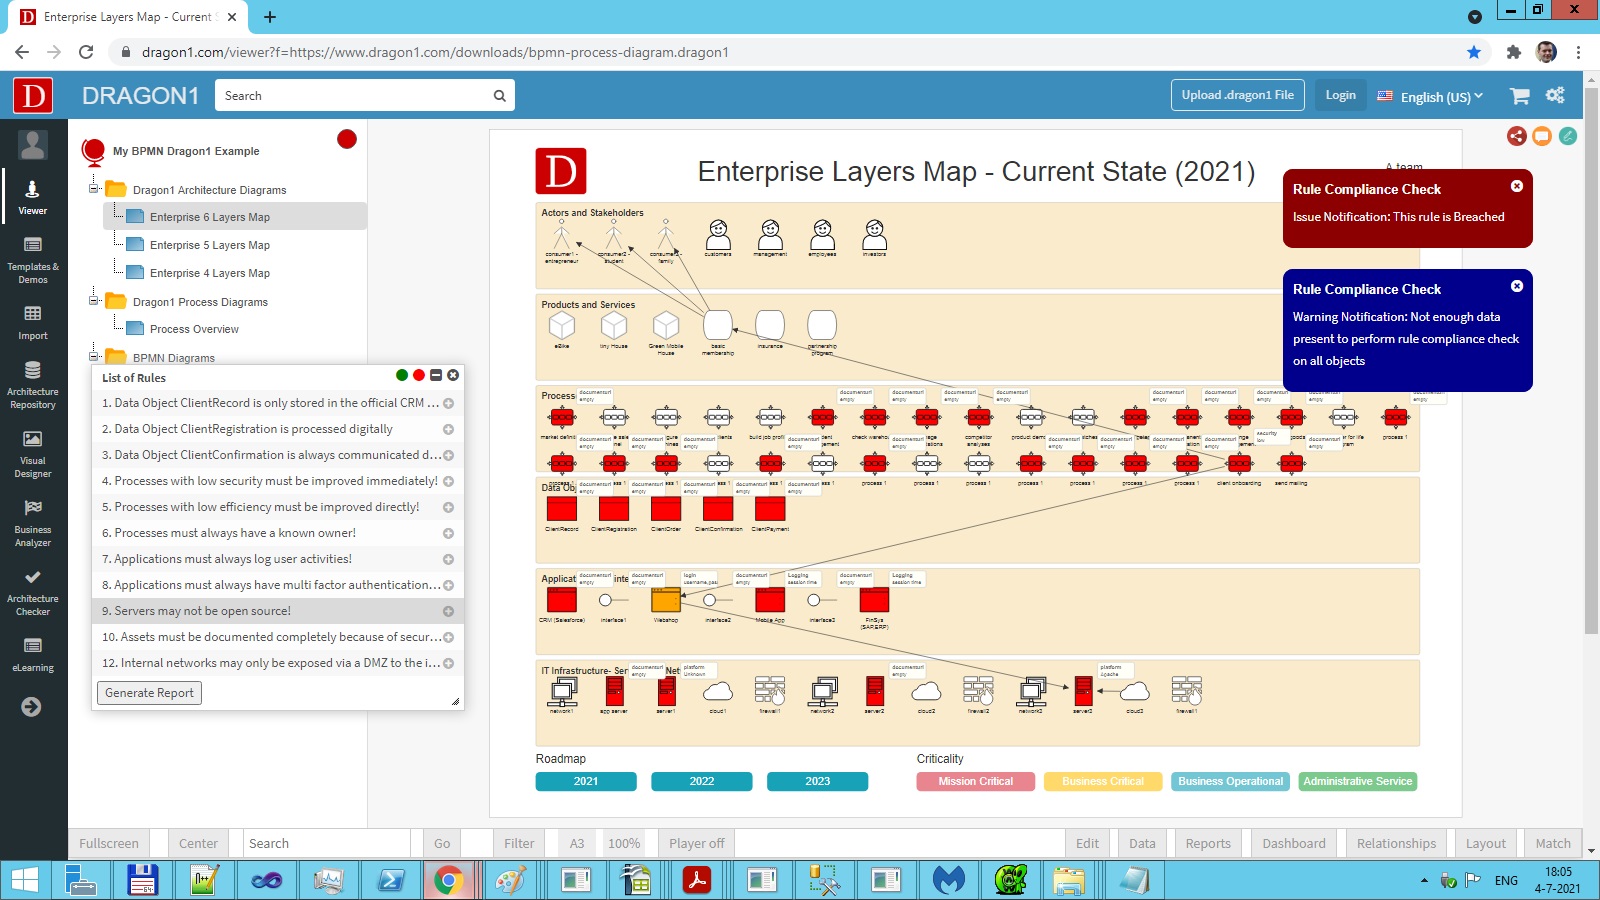The height and width of the screenshot is (900, 1600).
Task: Open the settings gears icon in header
Action: pos(1555,95)
